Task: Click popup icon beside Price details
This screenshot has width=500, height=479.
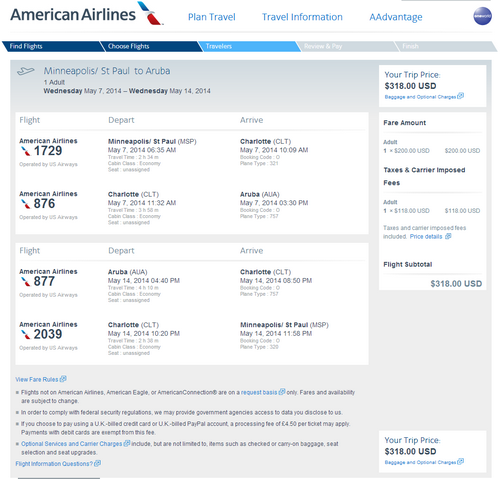Action: tap(448, 236)
